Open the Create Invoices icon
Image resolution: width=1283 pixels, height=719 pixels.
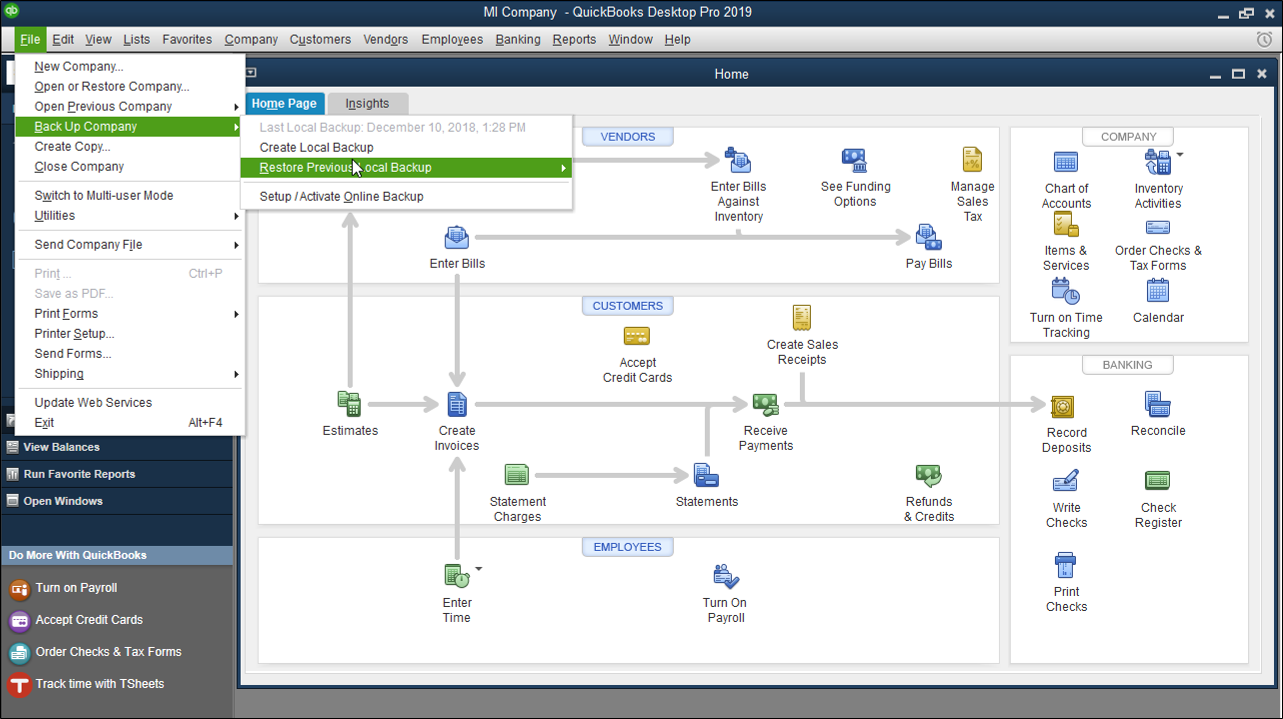pos(457,404)
